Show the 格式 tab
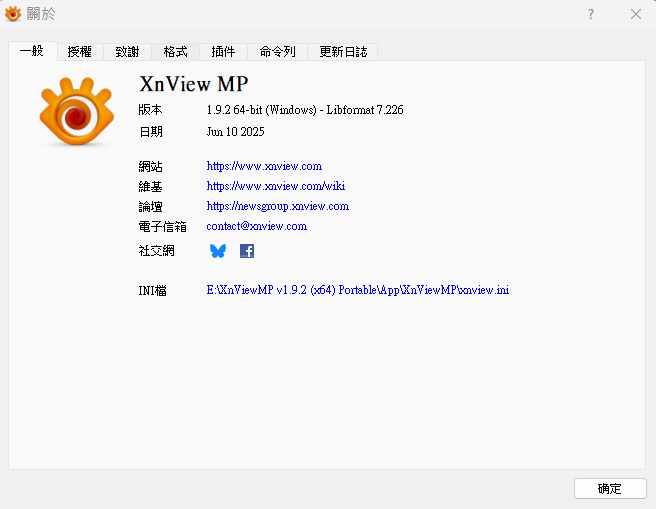Viewport: 656px width, 509px height. [175, 51]
